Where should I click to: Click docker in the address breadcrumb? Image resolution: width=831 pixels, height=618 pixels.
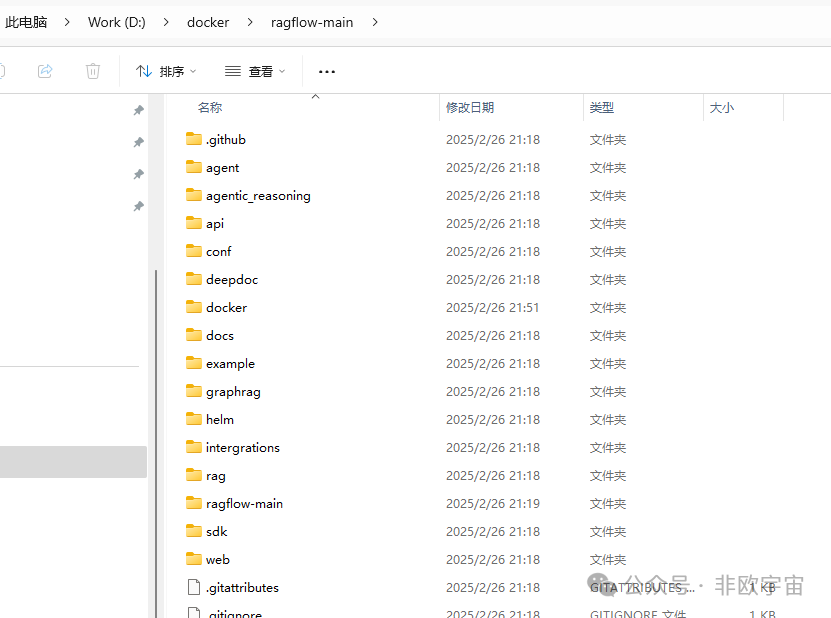pyautogui.click(x=208, y=22)
